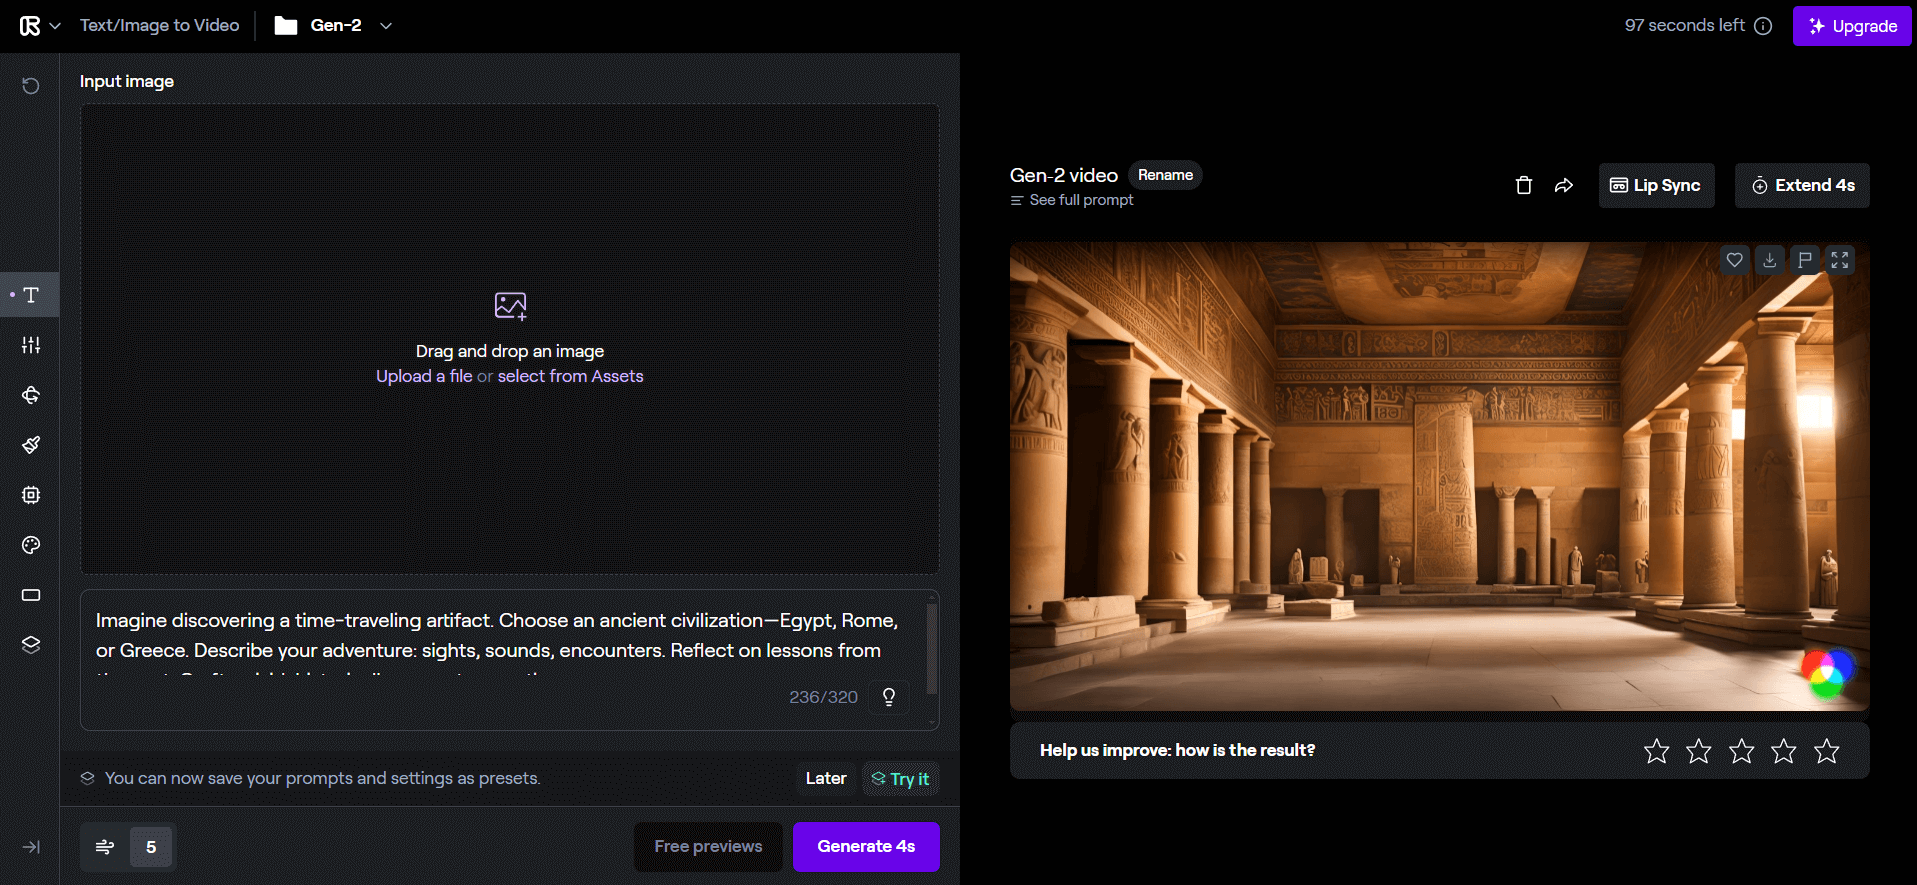Expand See full prompt
1917x885 pixels.
coord(1072,200)
